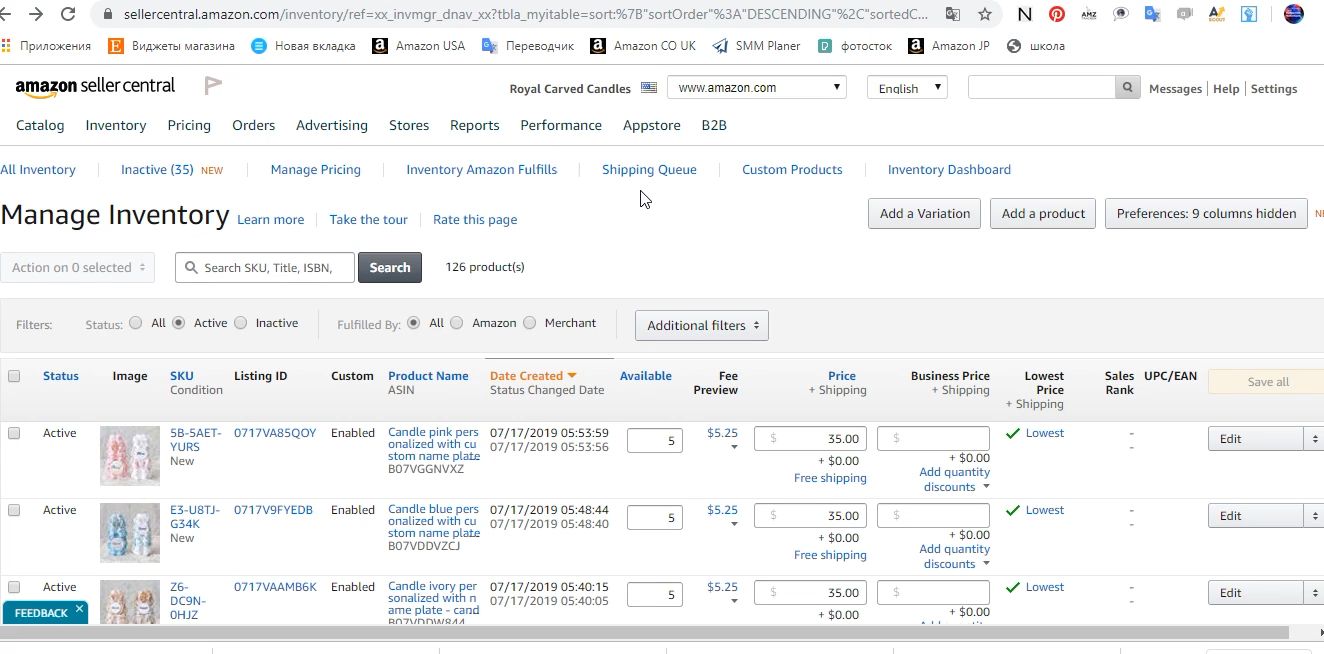Image resolution: width=1324 pixels, height=654 pixels.
Task: Click the Add a product button
Action: [x=1043, y=213]
